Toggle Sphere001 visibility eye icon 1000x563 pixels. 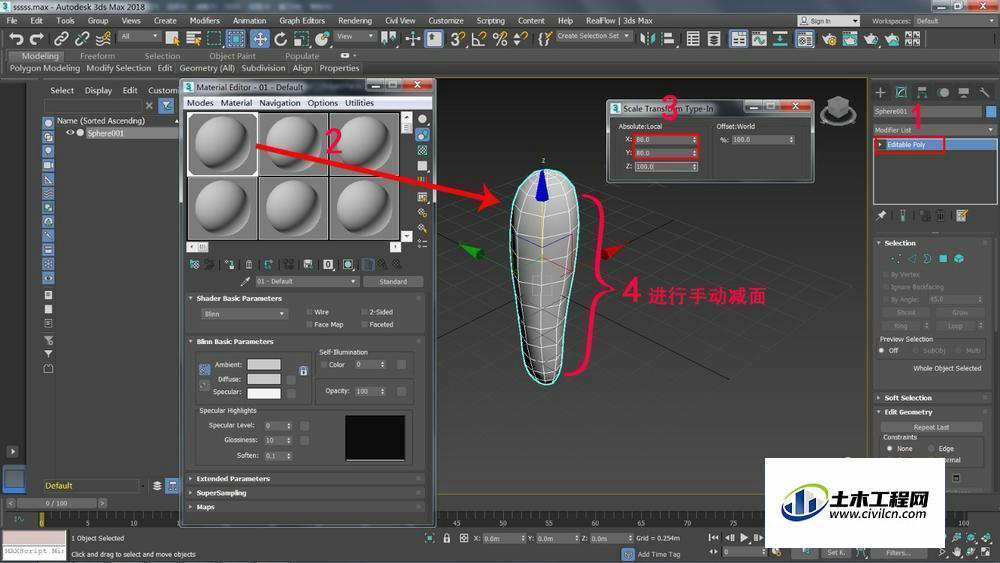[70, 133]
